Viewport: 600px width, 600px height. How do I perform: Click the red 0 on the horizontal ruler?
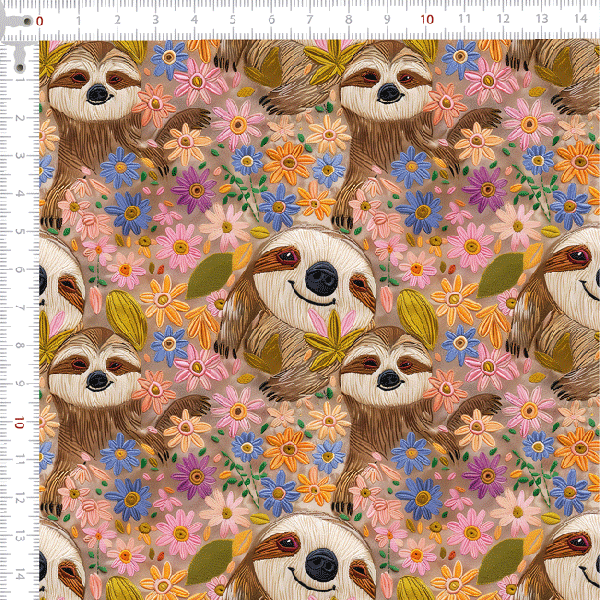coord(39,21)
